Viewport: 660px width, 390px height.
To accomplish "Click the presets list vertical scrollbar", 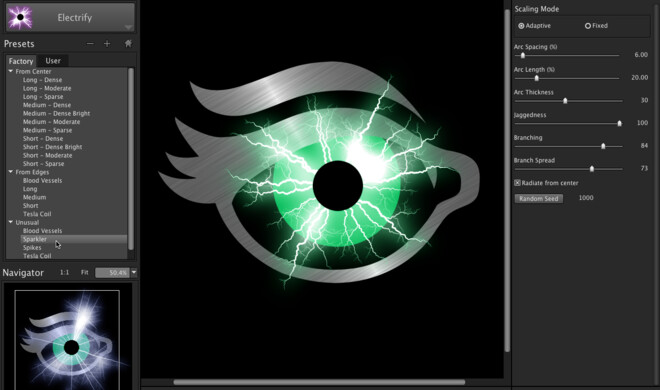I will (131, 159).
